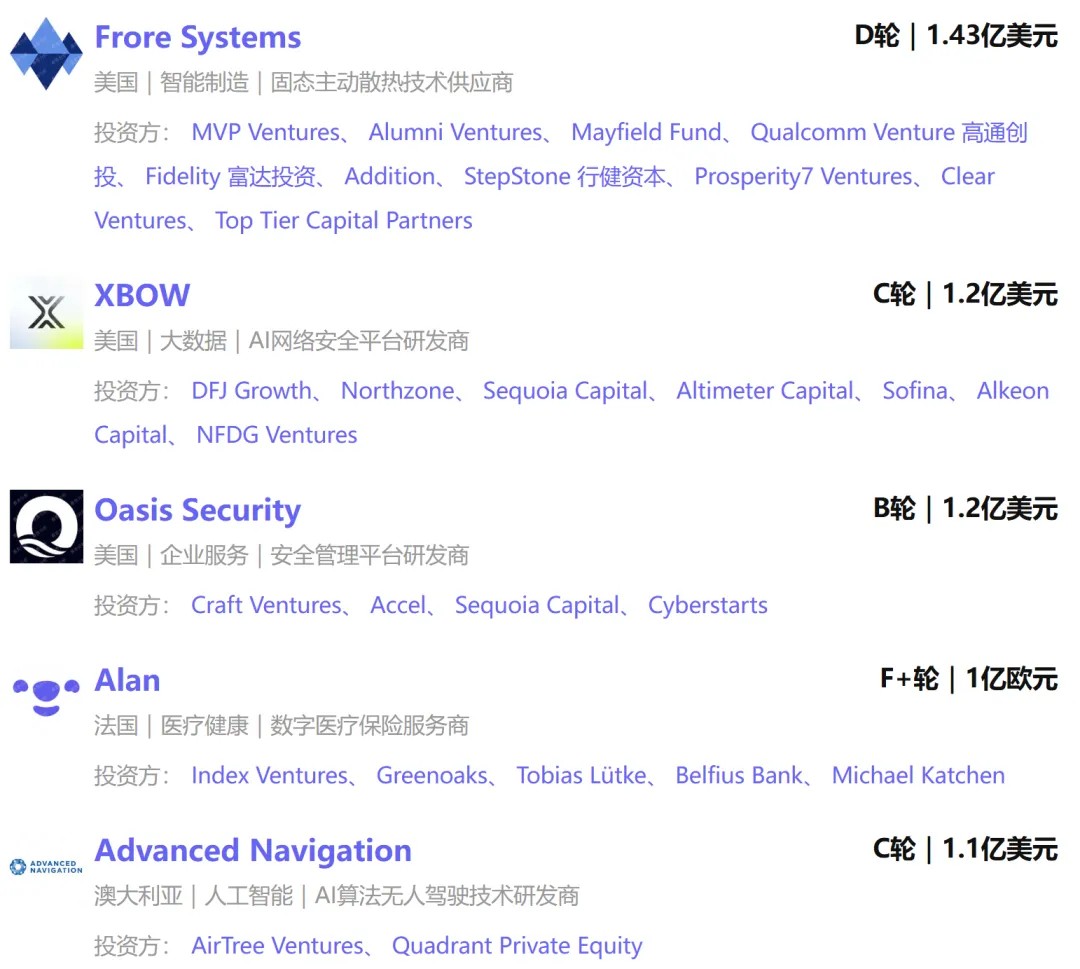Select the Mayfield Fund investor link
Image resolution: width=1080 pixels, height=969 pixels.
coord(646,132)
